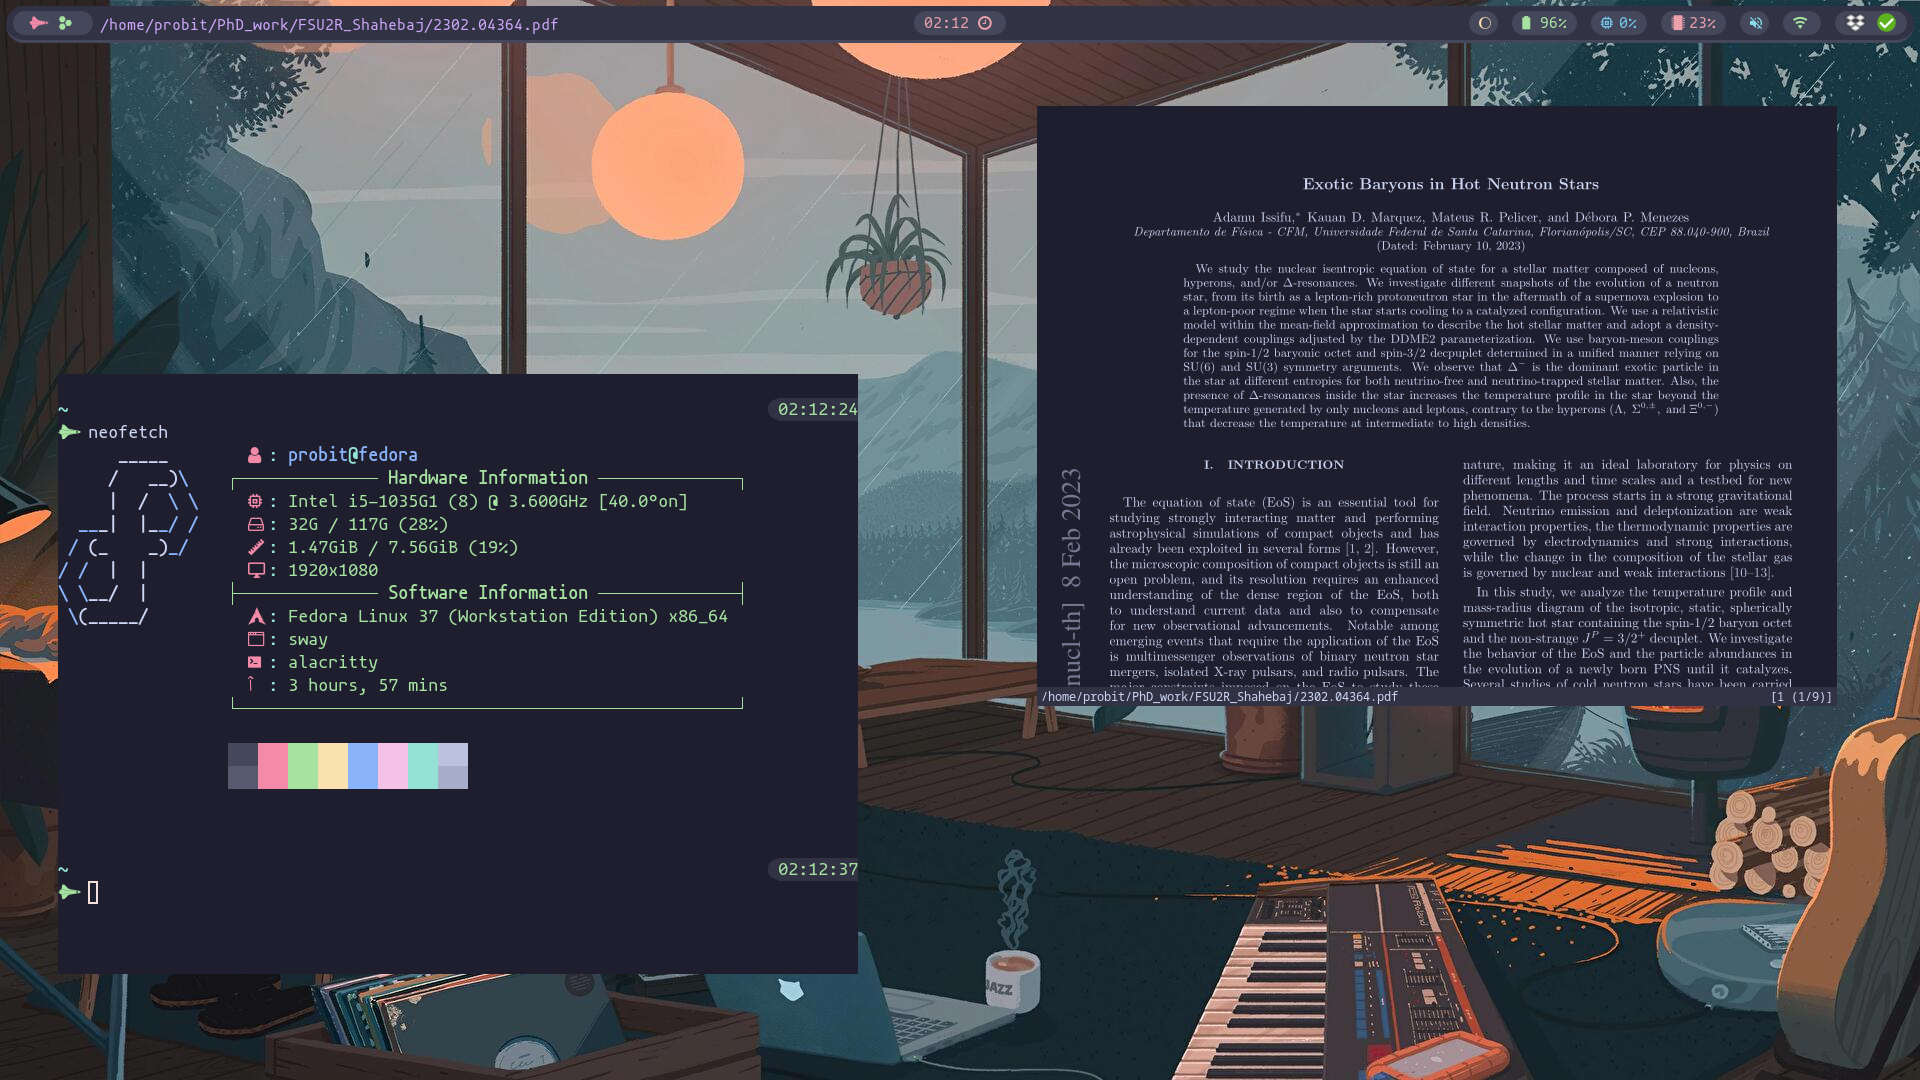
Task: Click the CPU 0% usage indicator
Action: click(x=1618, y=23)
